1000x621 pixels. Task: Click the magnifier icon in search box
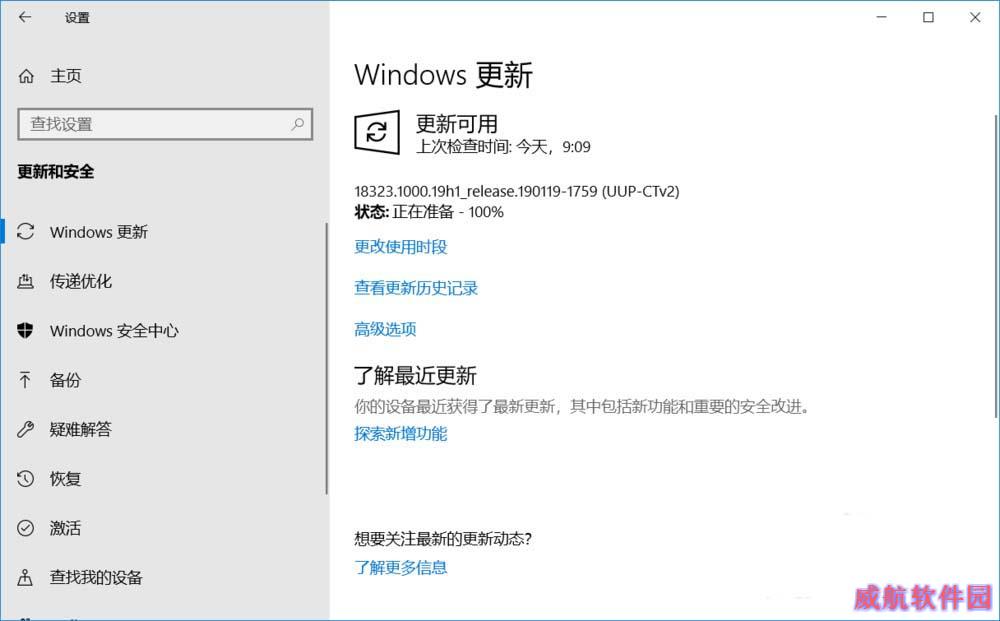[x=297, y=124]
